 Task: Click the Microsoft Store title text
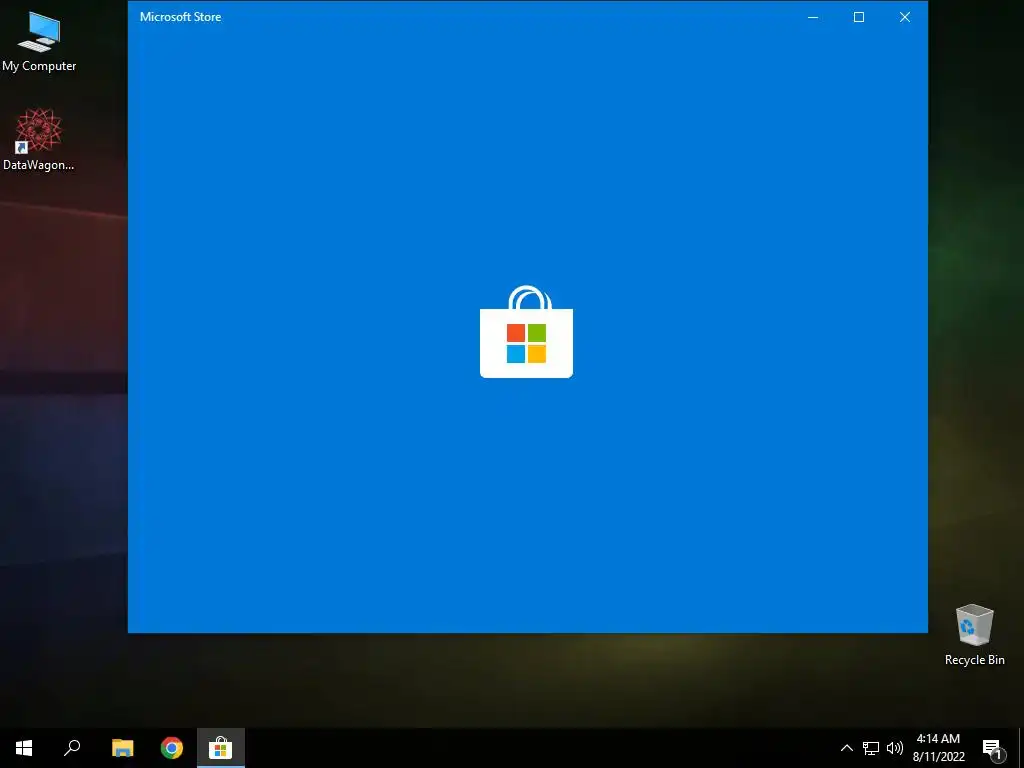pos(180,17)
